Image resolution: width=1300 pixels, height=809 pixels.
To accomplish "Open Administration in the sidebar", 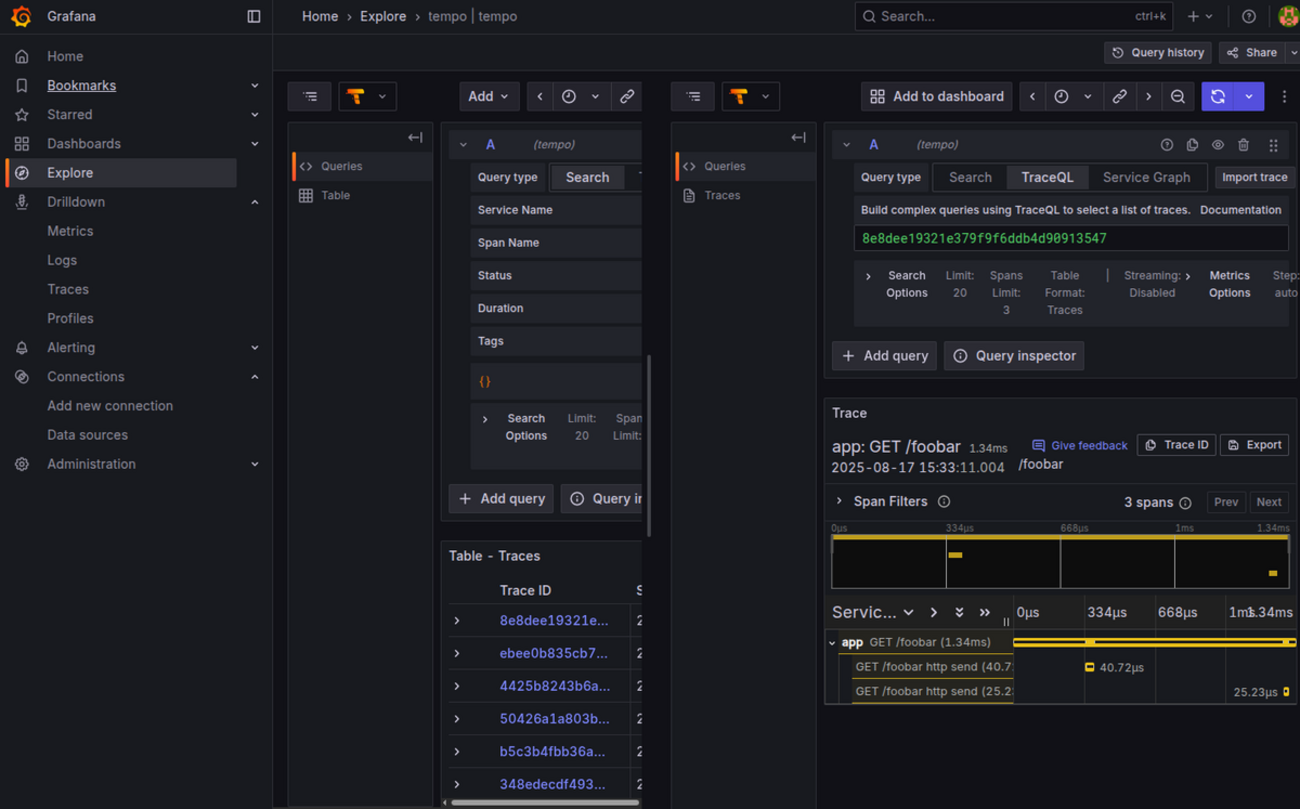I will 91,464.
